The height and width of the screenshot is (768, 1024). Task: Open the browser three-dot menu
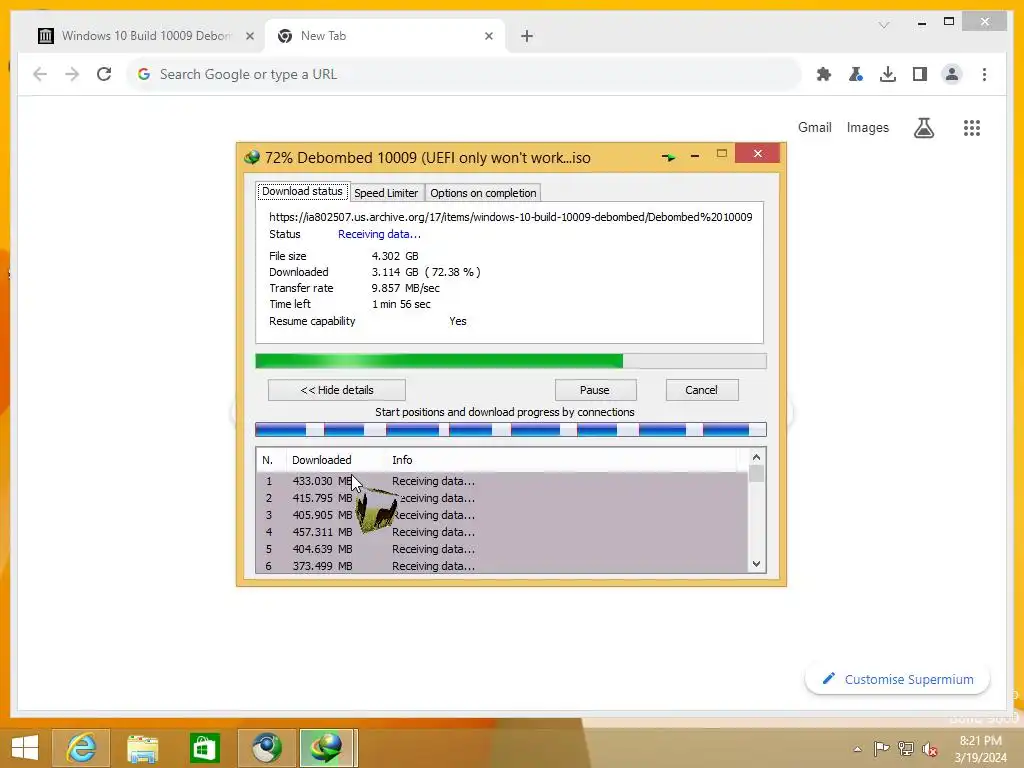(984, 74)
